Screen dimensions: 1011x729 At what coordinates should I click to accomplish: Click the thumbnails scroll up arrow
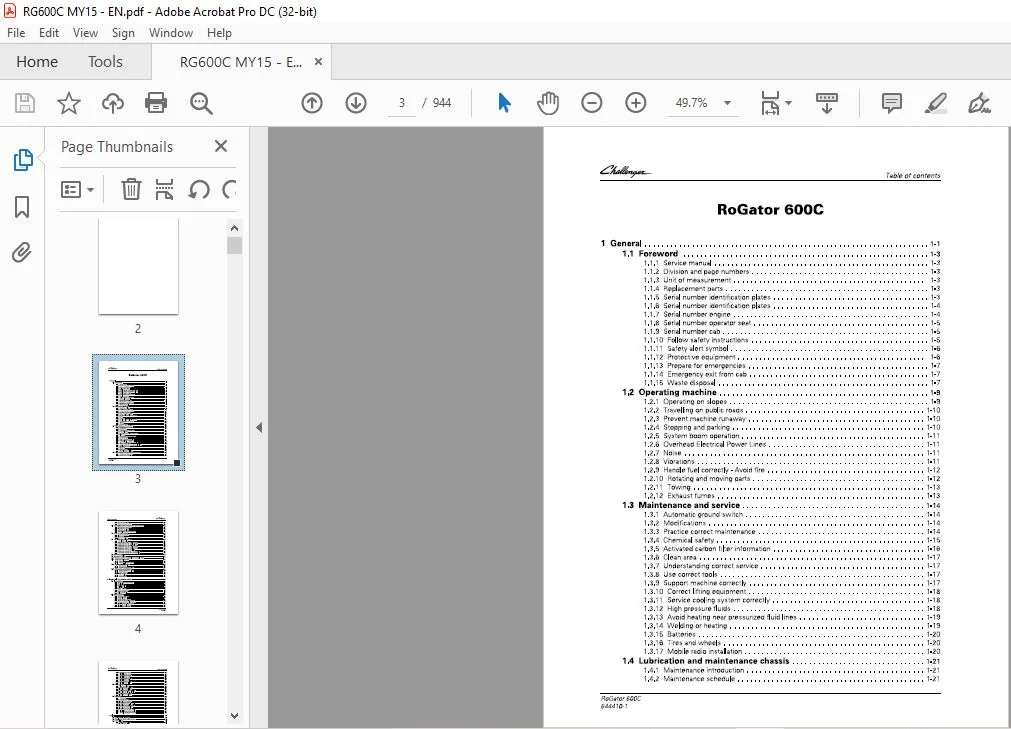point(235,228)
